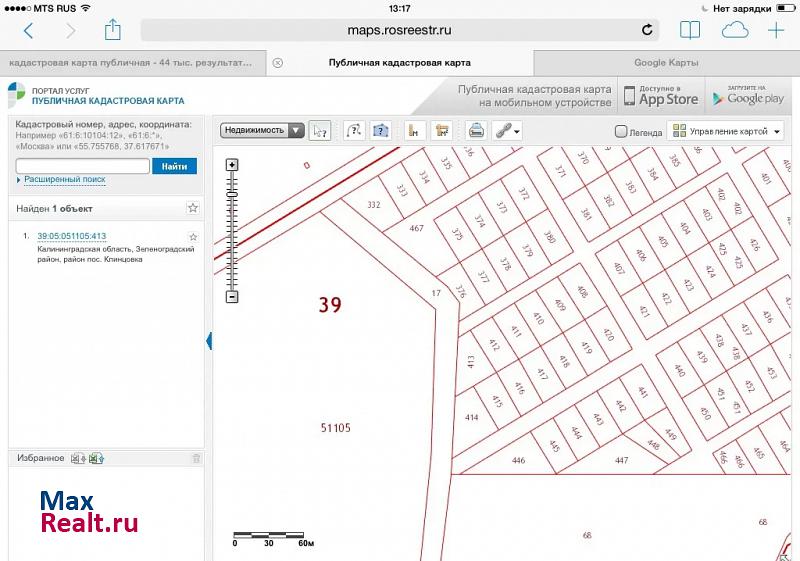Click the map info query tool
Viewport: 800px width, 561px height.
click(381, 130)
